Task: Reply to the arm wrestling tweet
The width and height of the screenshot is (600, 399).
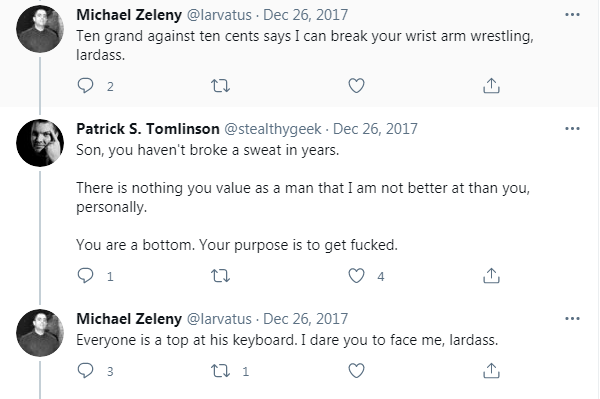Action: click(x=85, y=86)
